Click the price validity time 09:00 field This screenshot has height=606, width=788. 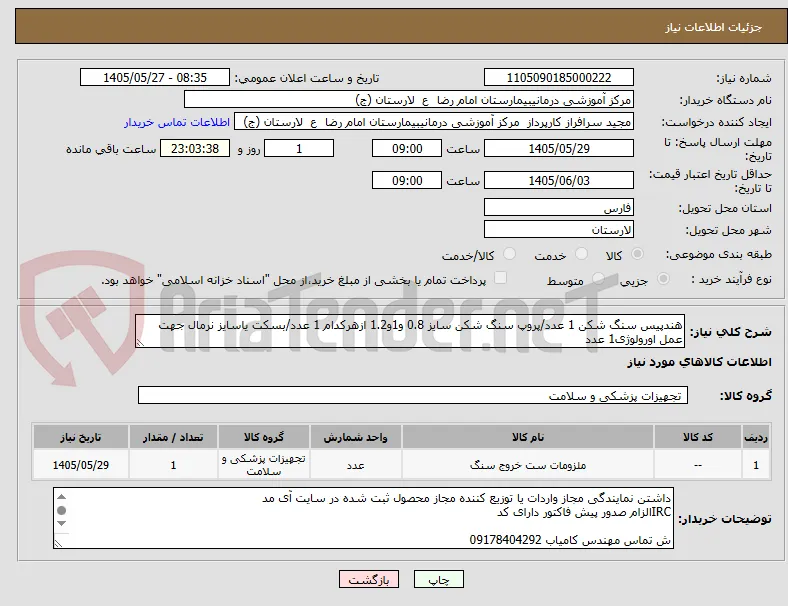coord(407,180)
